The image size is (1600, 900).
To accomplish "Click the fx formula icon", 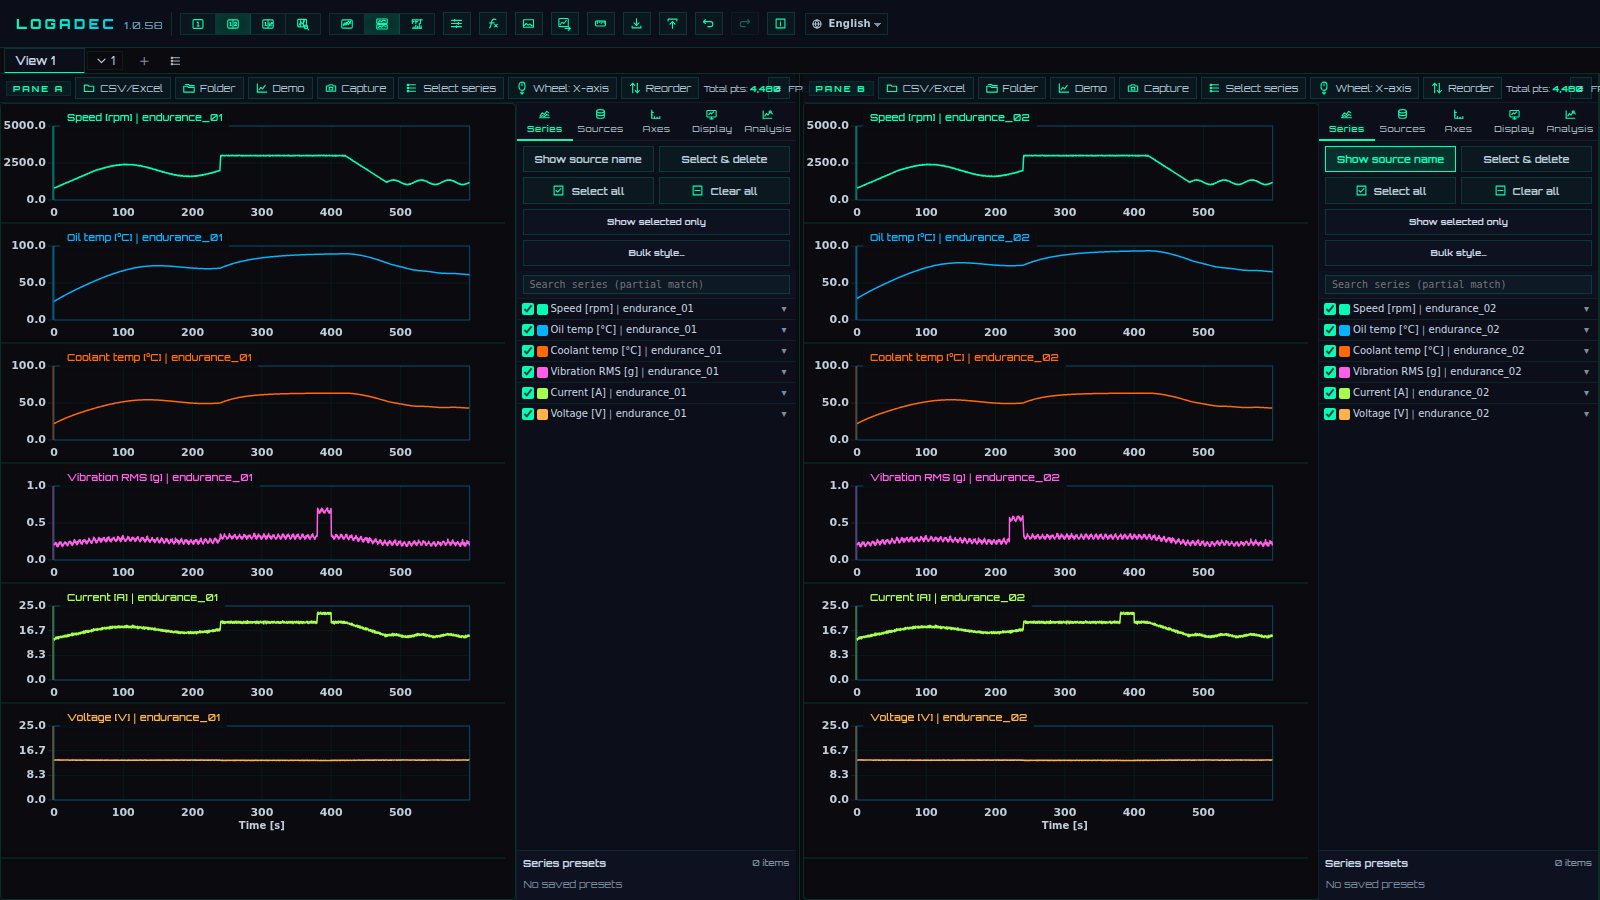I will tap(493, 24).
